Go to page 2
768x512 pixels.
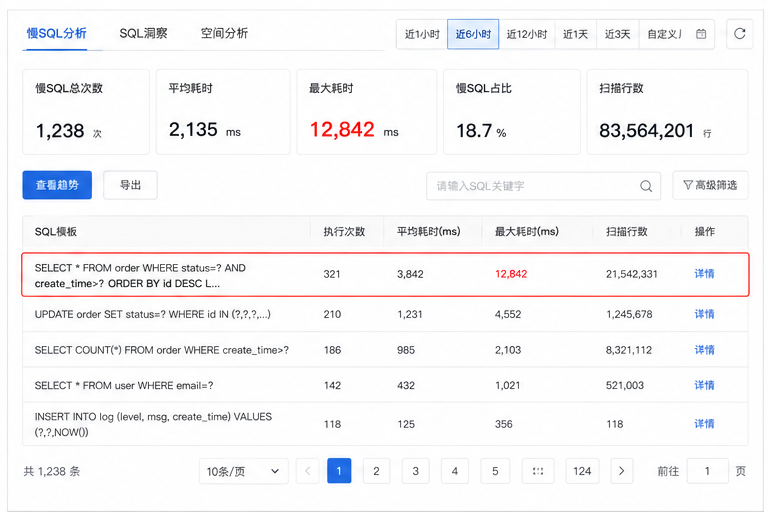click(x=376, y=471)
